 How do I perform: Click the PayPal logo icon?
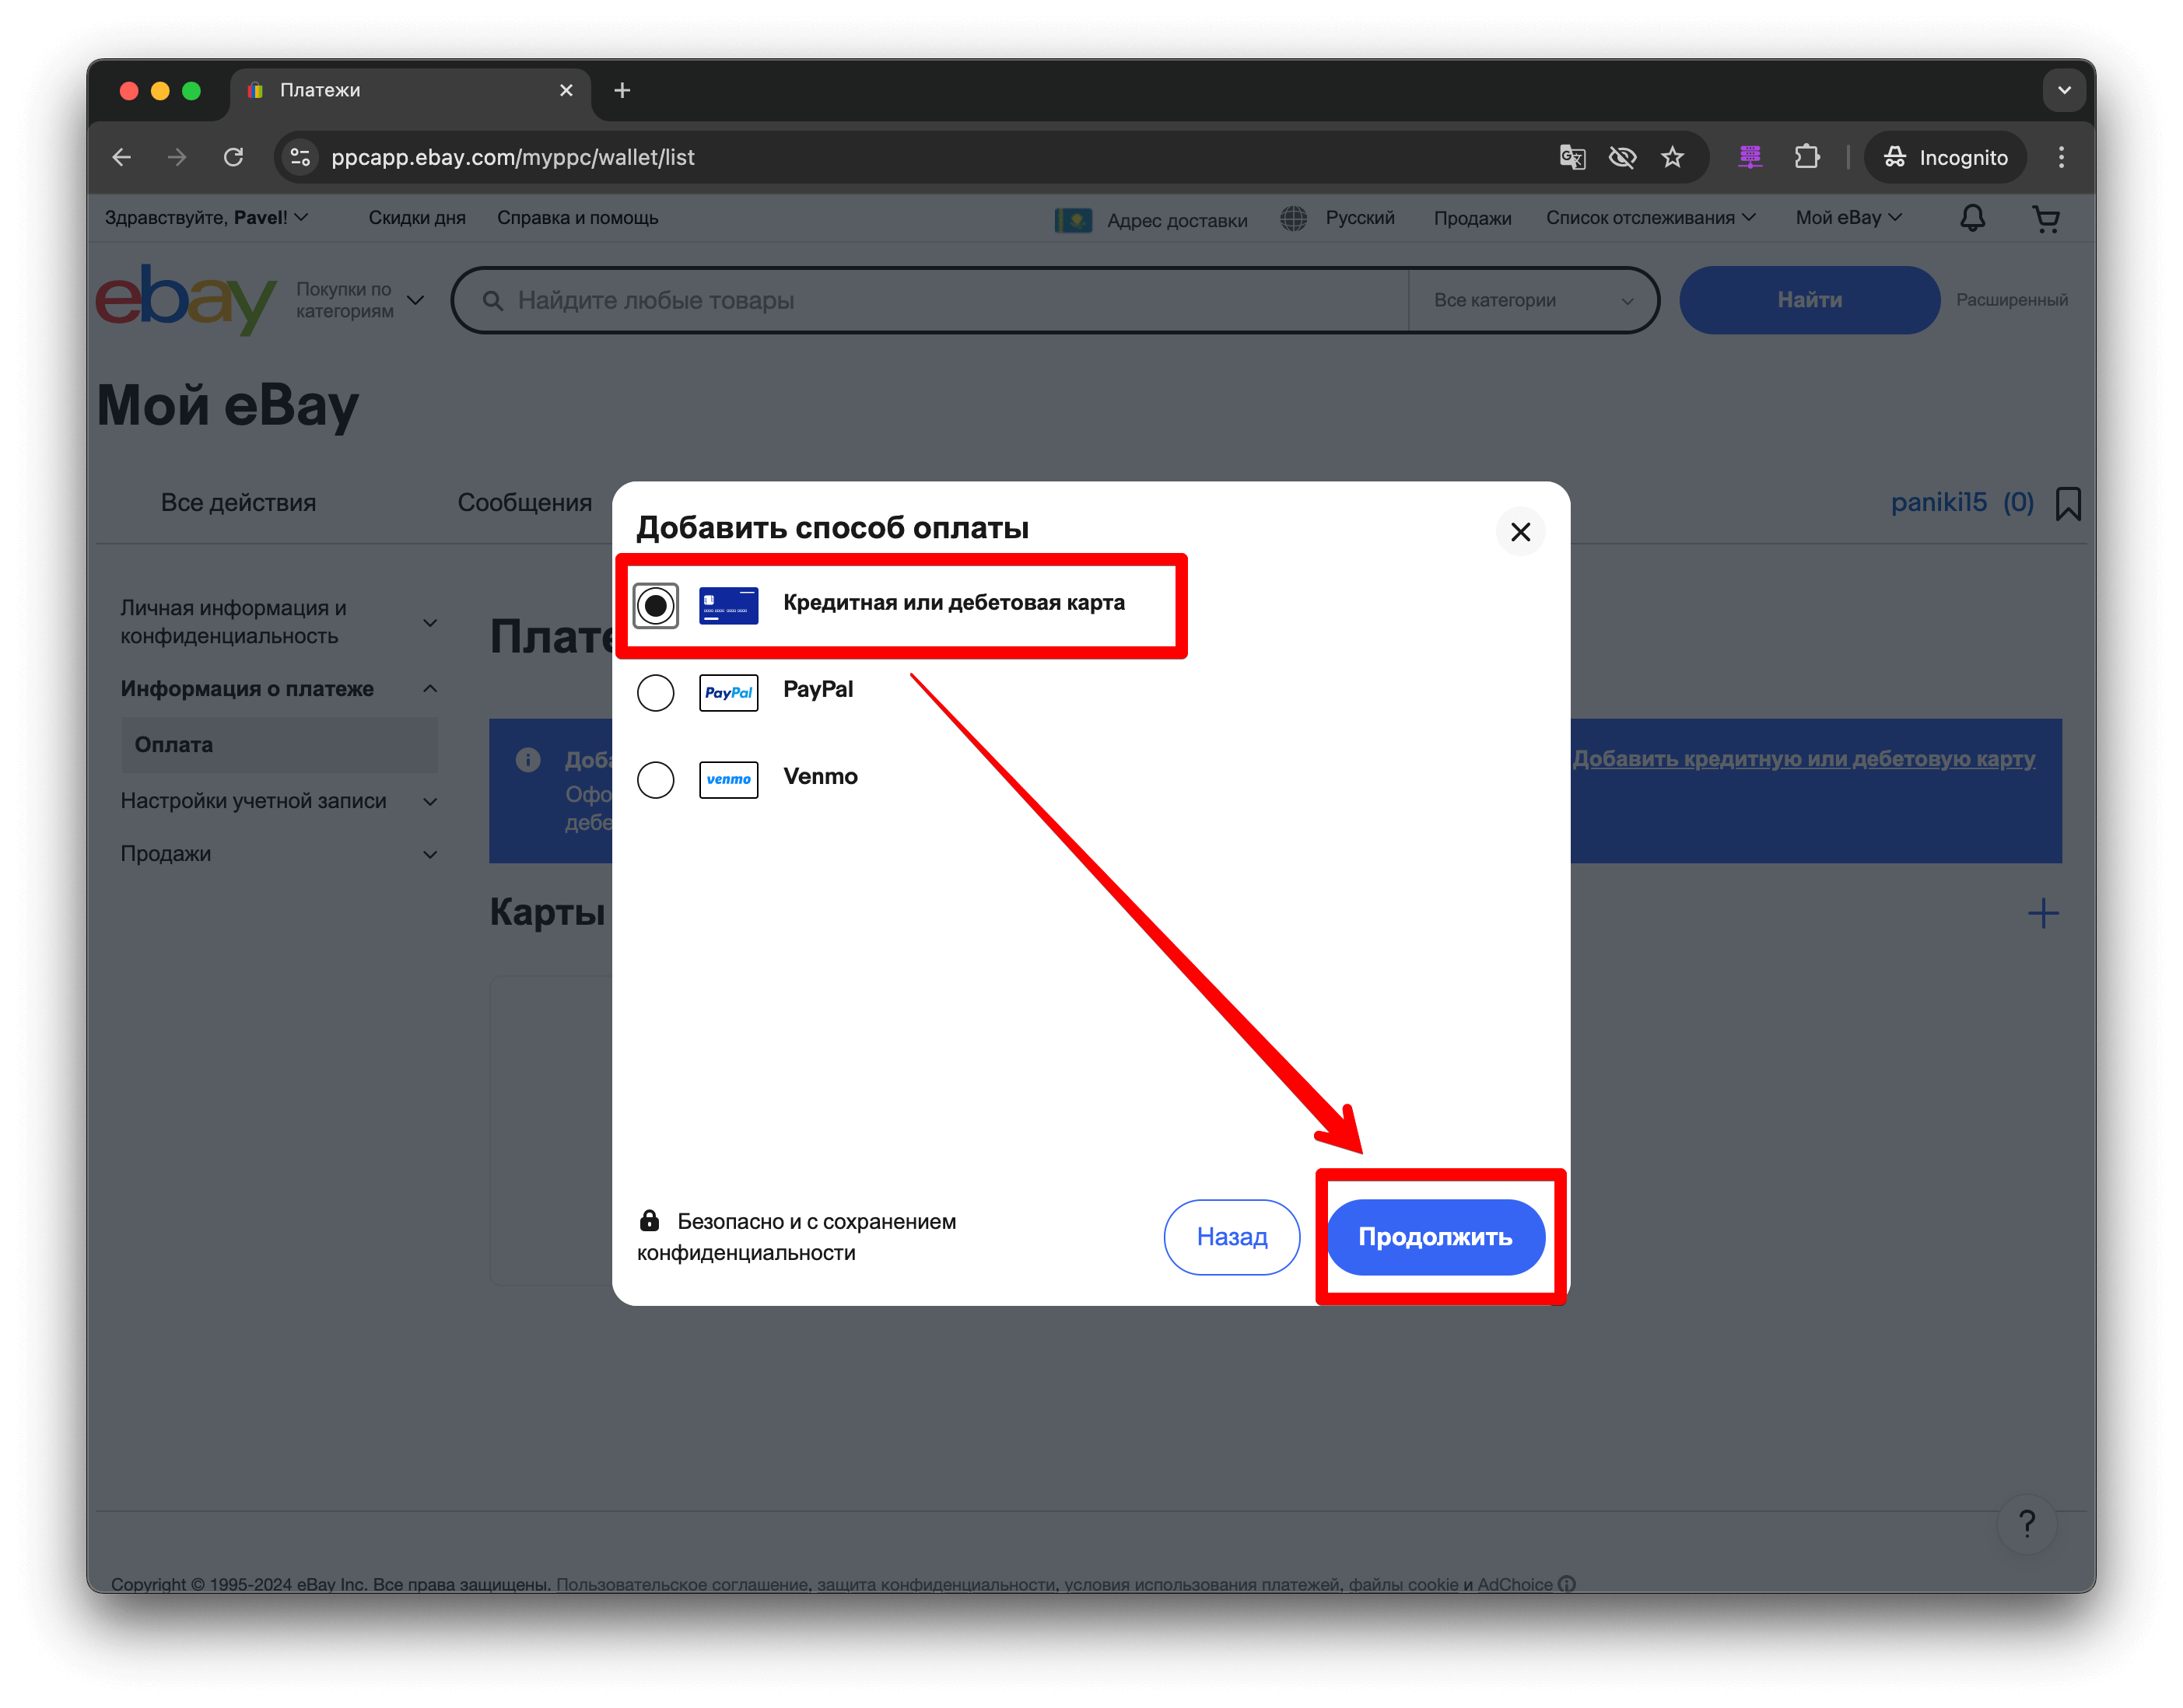728,692
